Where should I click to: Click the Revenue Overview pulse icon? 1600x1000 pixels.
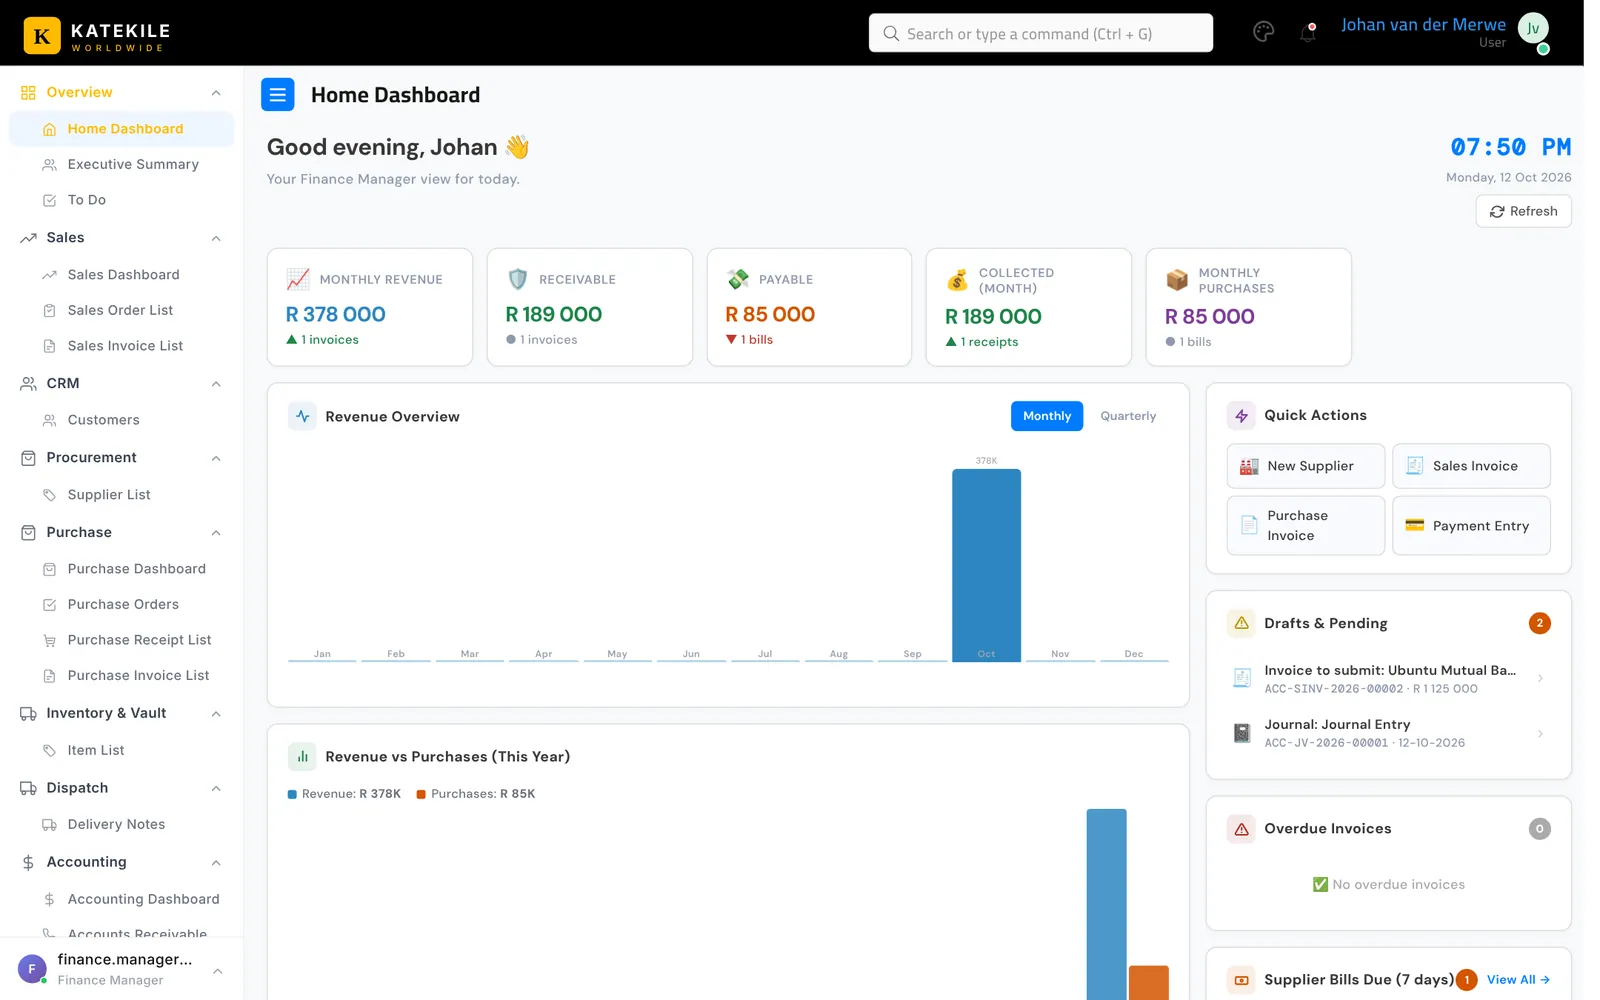click(x=302, y=416)
